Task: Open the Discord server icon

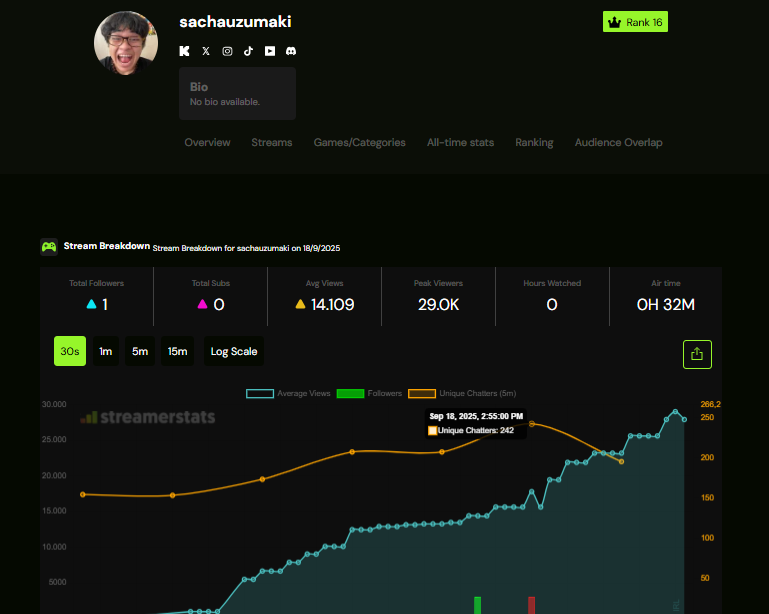Action: (x=291, y=51)
